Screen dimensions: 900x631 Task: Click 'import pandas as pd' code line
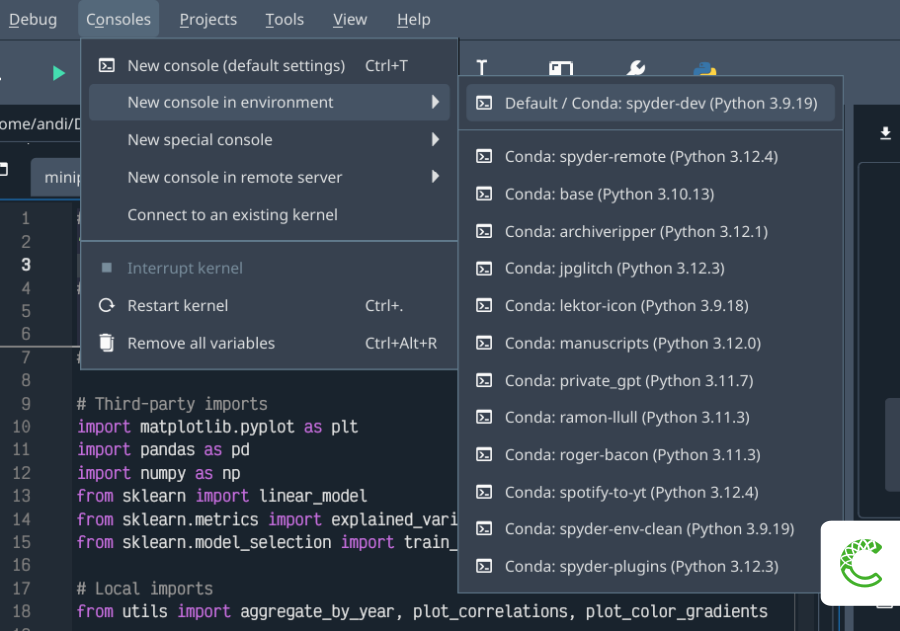click(x=164, y=450)
